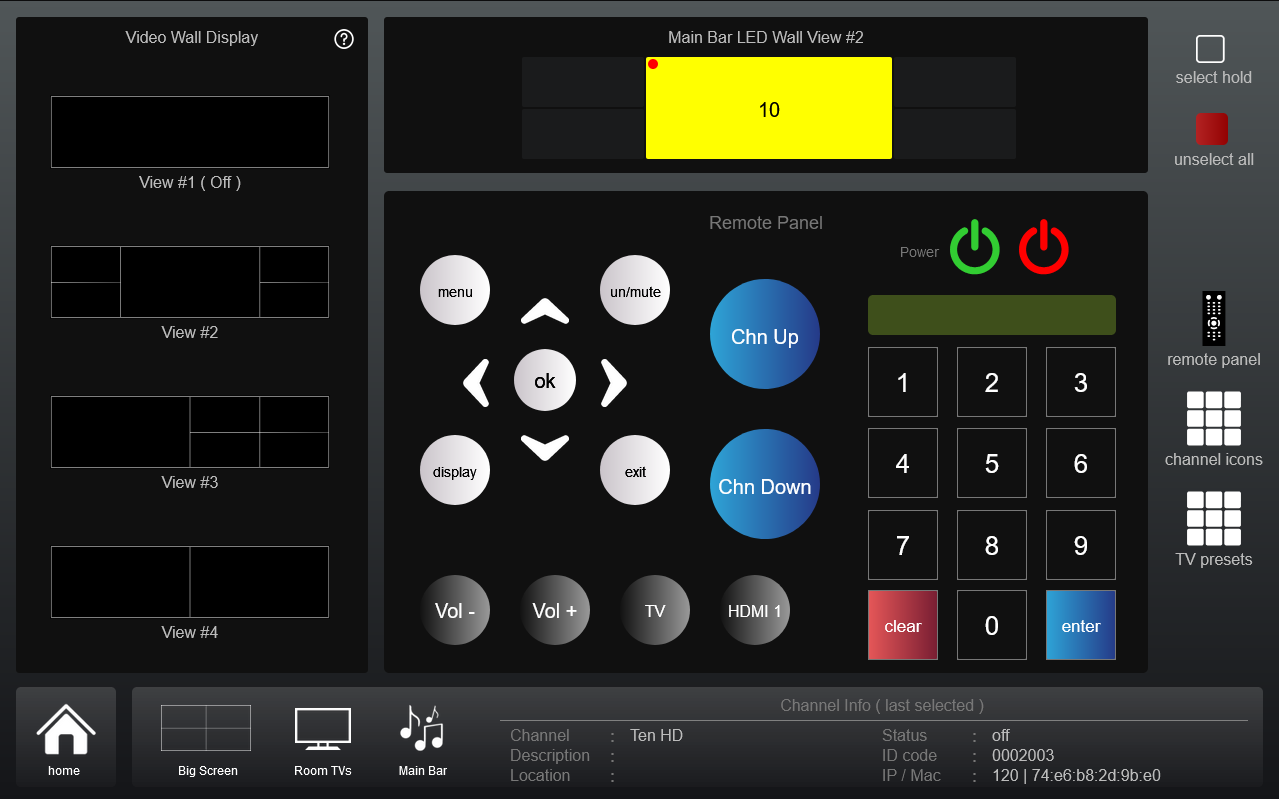The image size is (1279, 799).
Task: Click keypad number 2
Action: [992, 382]
